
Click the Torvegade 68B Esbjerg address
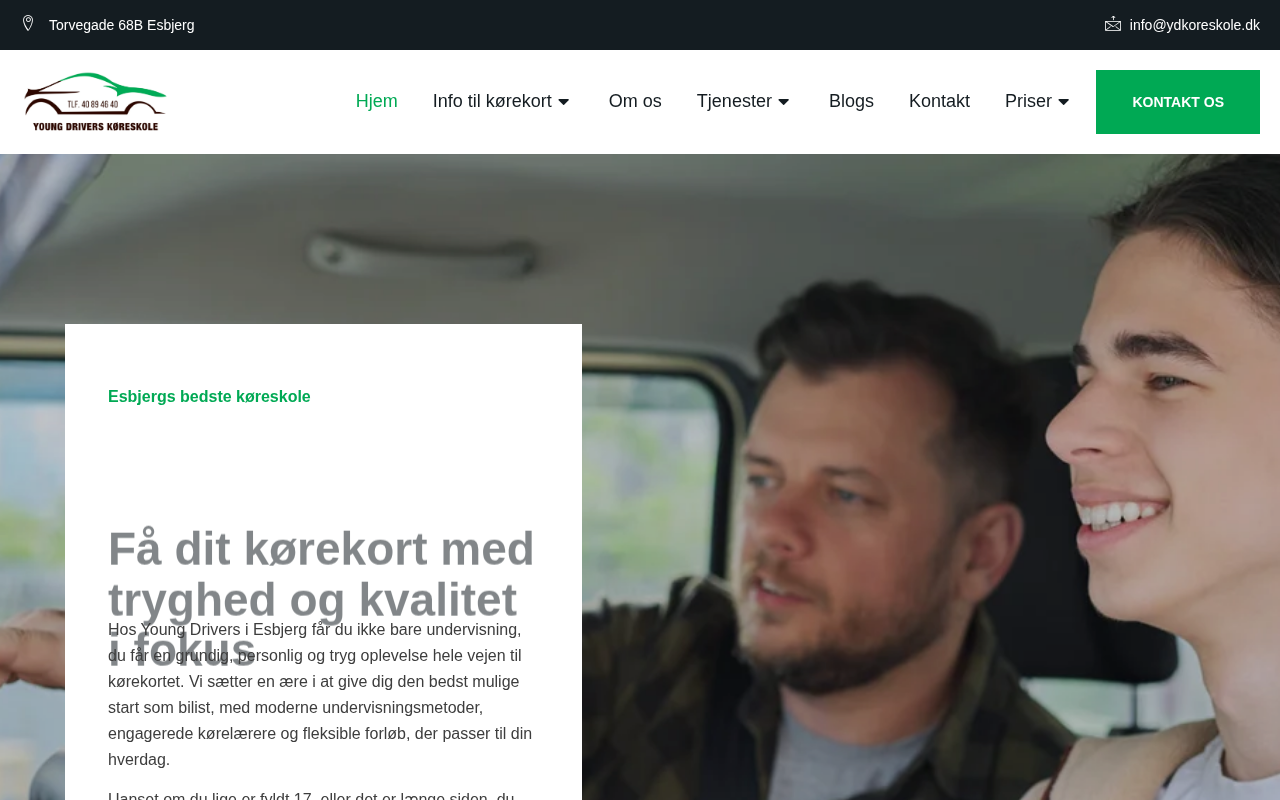(122, 25)
